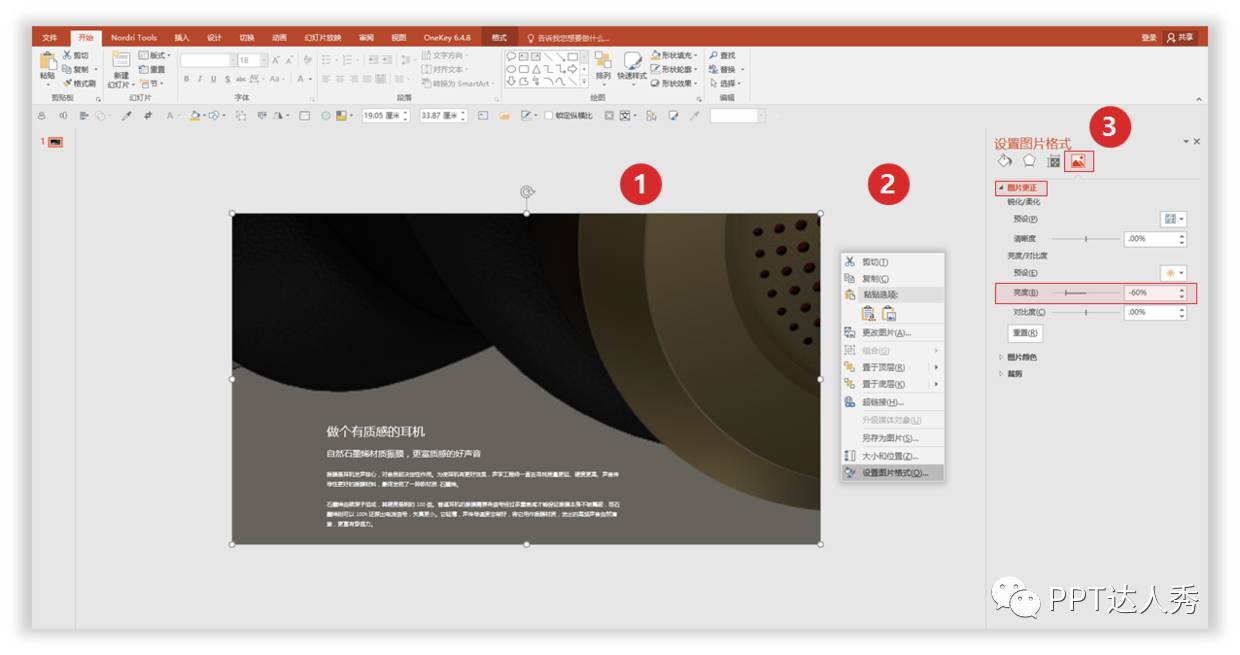Select slide 1 thumbnail in slide panel

[x=55, y=142]
